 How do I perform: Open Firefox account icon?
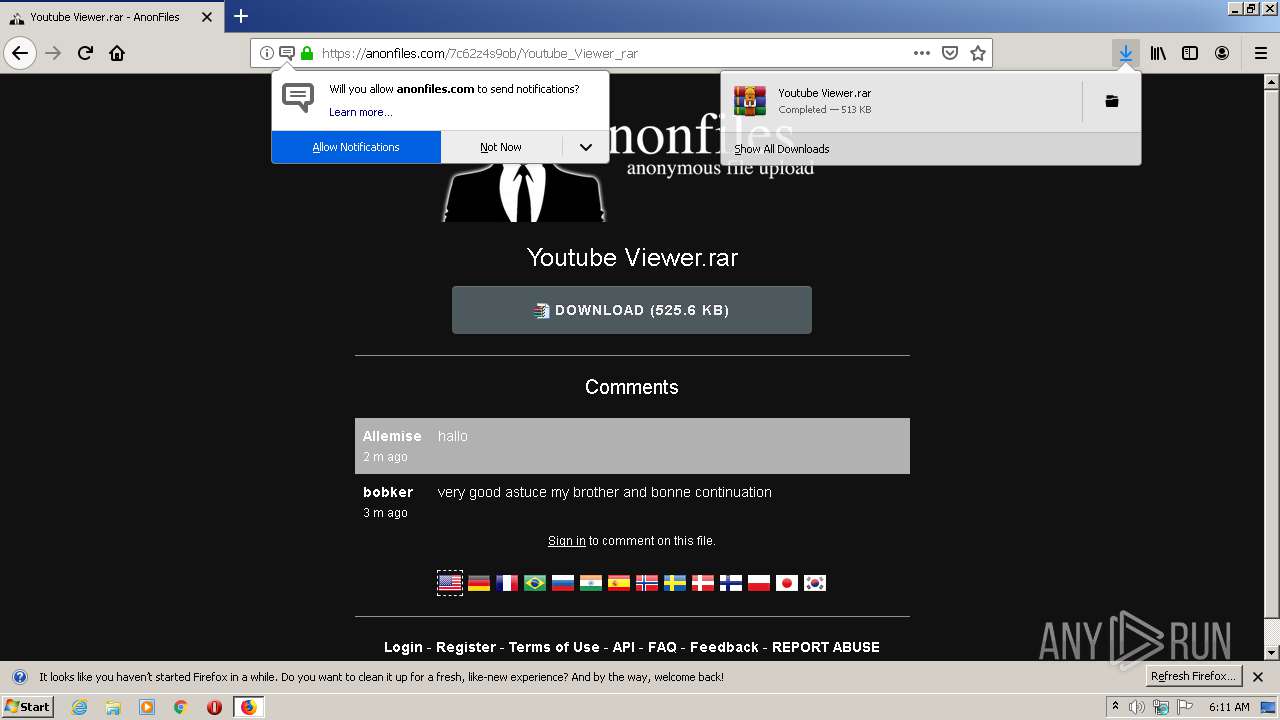point(1222,53)
